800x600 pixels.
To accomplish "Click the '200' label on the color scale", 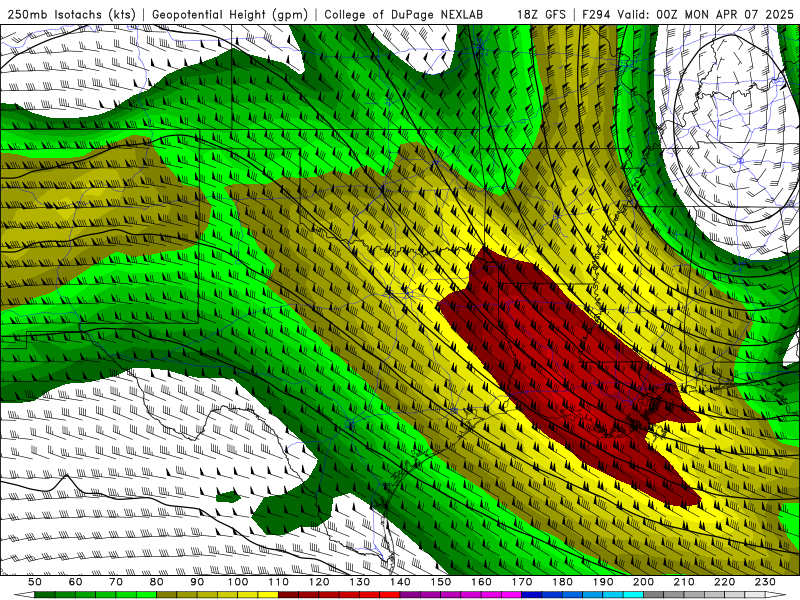I will [x=643, y=582].
